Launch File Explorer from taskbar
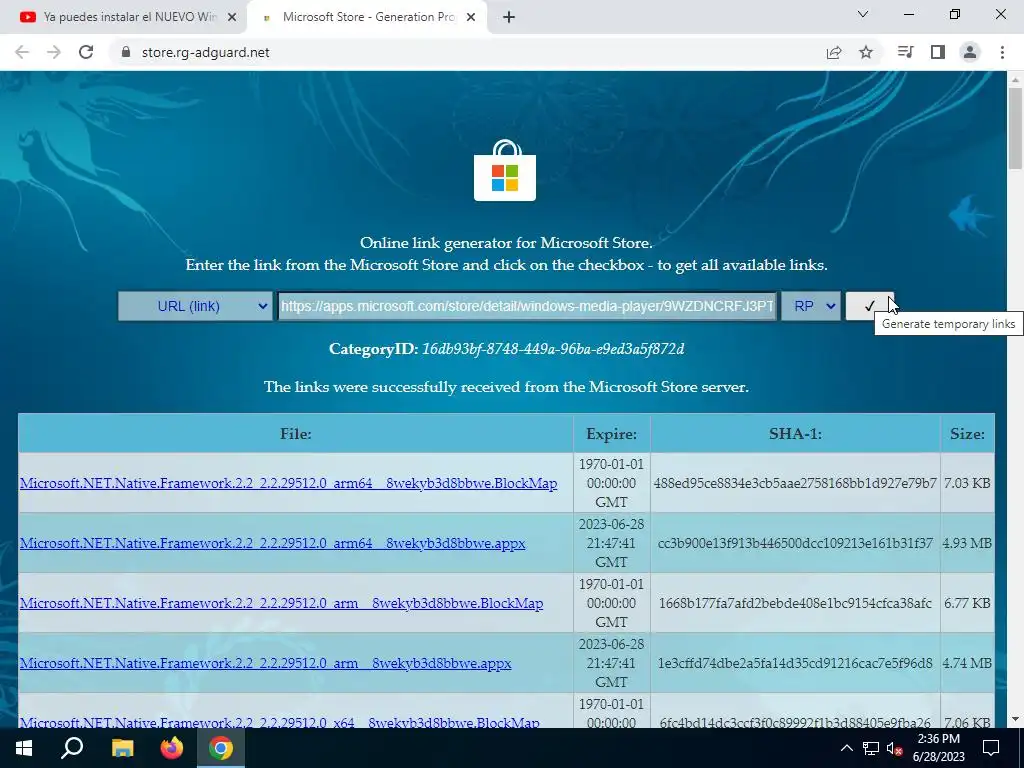The width and height of the screenshot is (1024, 768). 122,748
